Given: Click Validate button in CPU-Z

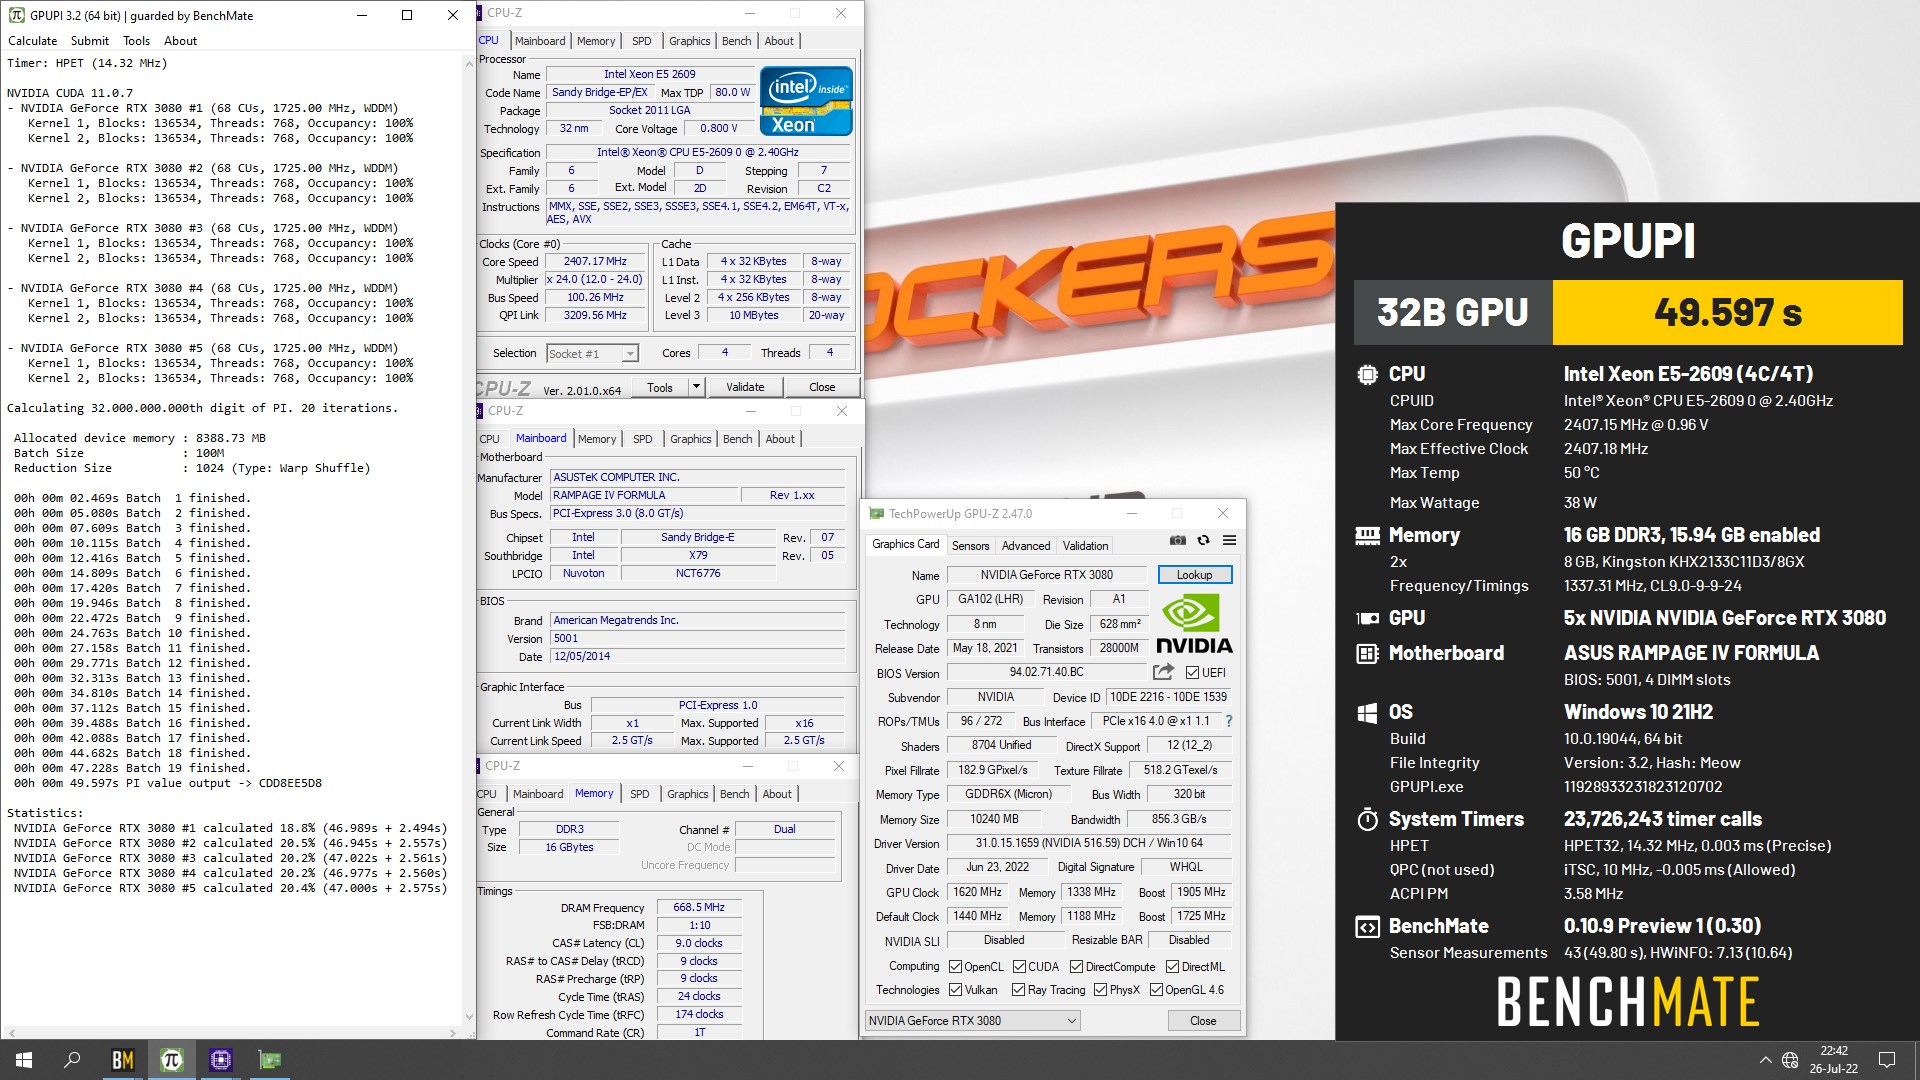Looking at the screenshot, I should pyautogui.click(x=745, y=387).
